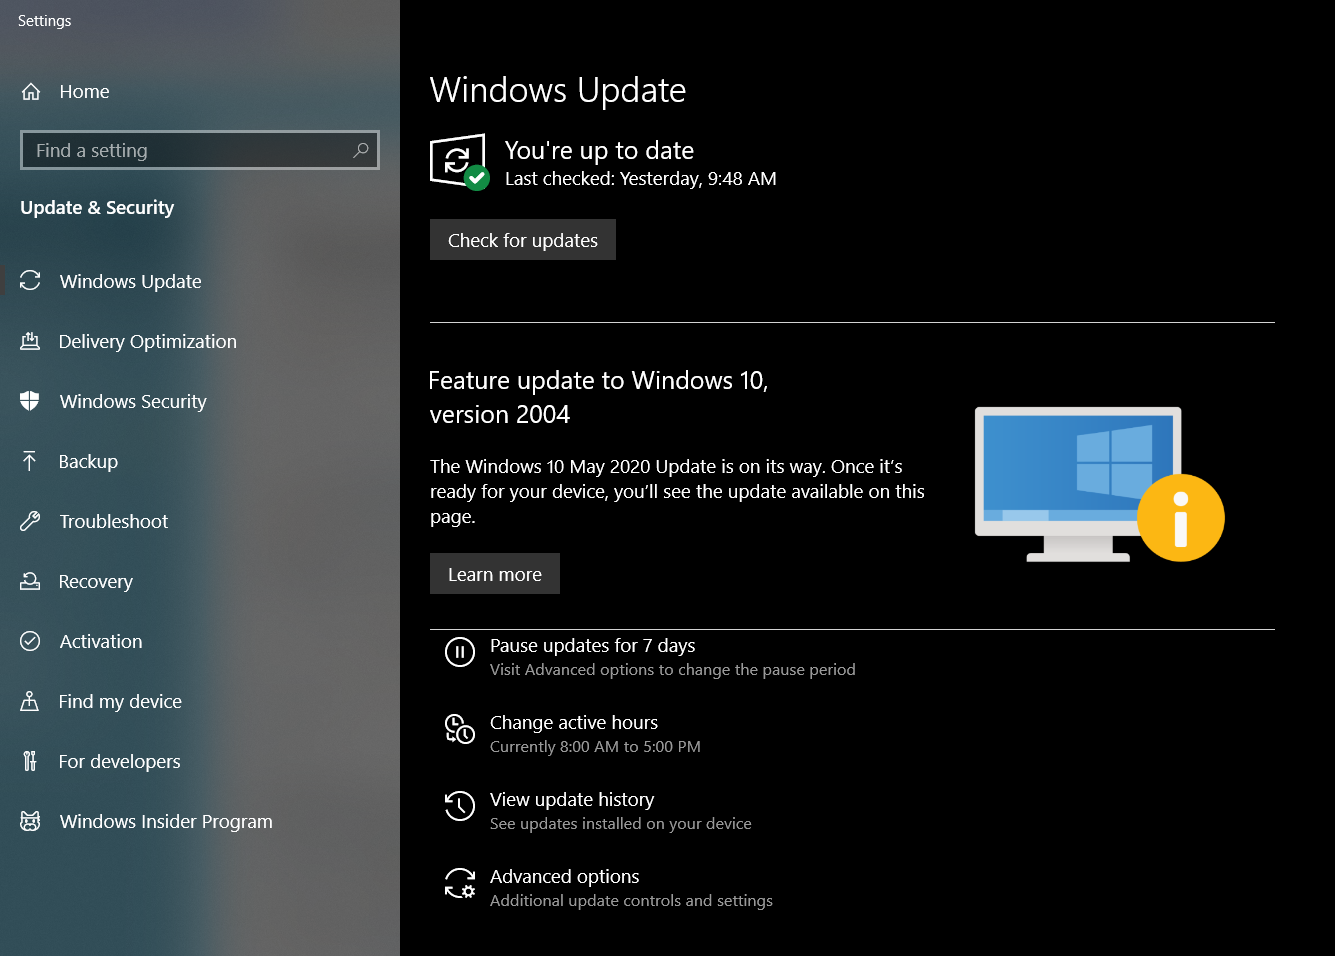This screenshot has width=1335, height=956.
Task: Click the Update & Security section header
Action: (x=97, y=208)
